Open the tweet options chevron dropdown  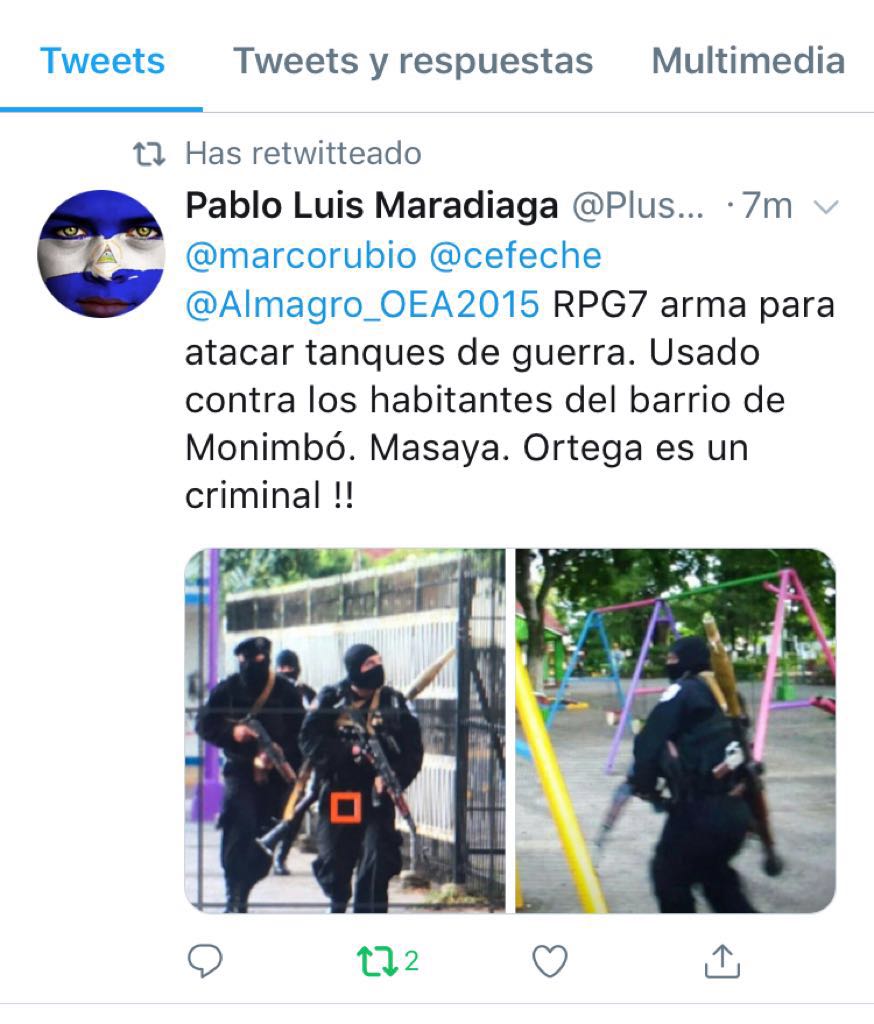tap(826, 207)
